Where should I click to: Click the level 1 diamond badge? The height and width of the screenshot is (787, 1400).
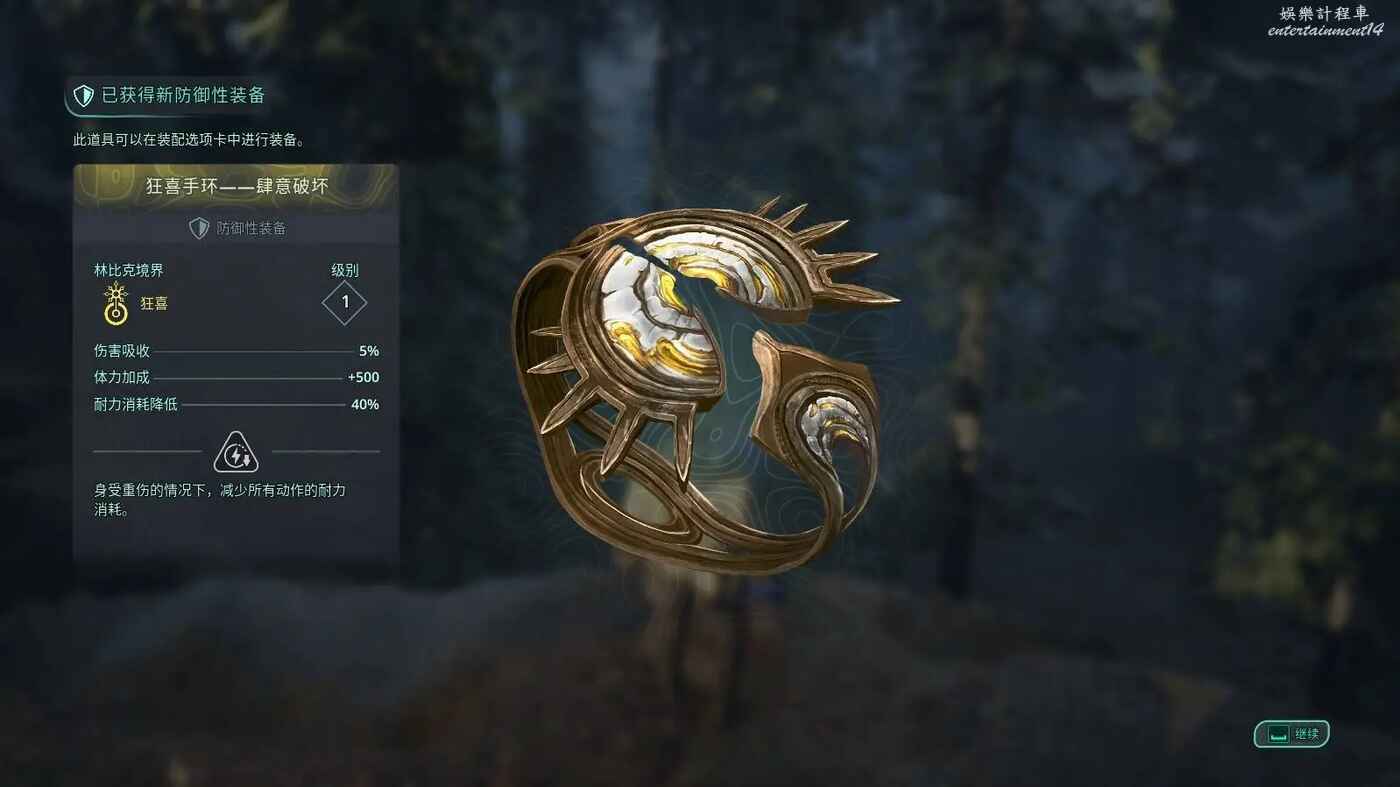click(x=345, y=302)
